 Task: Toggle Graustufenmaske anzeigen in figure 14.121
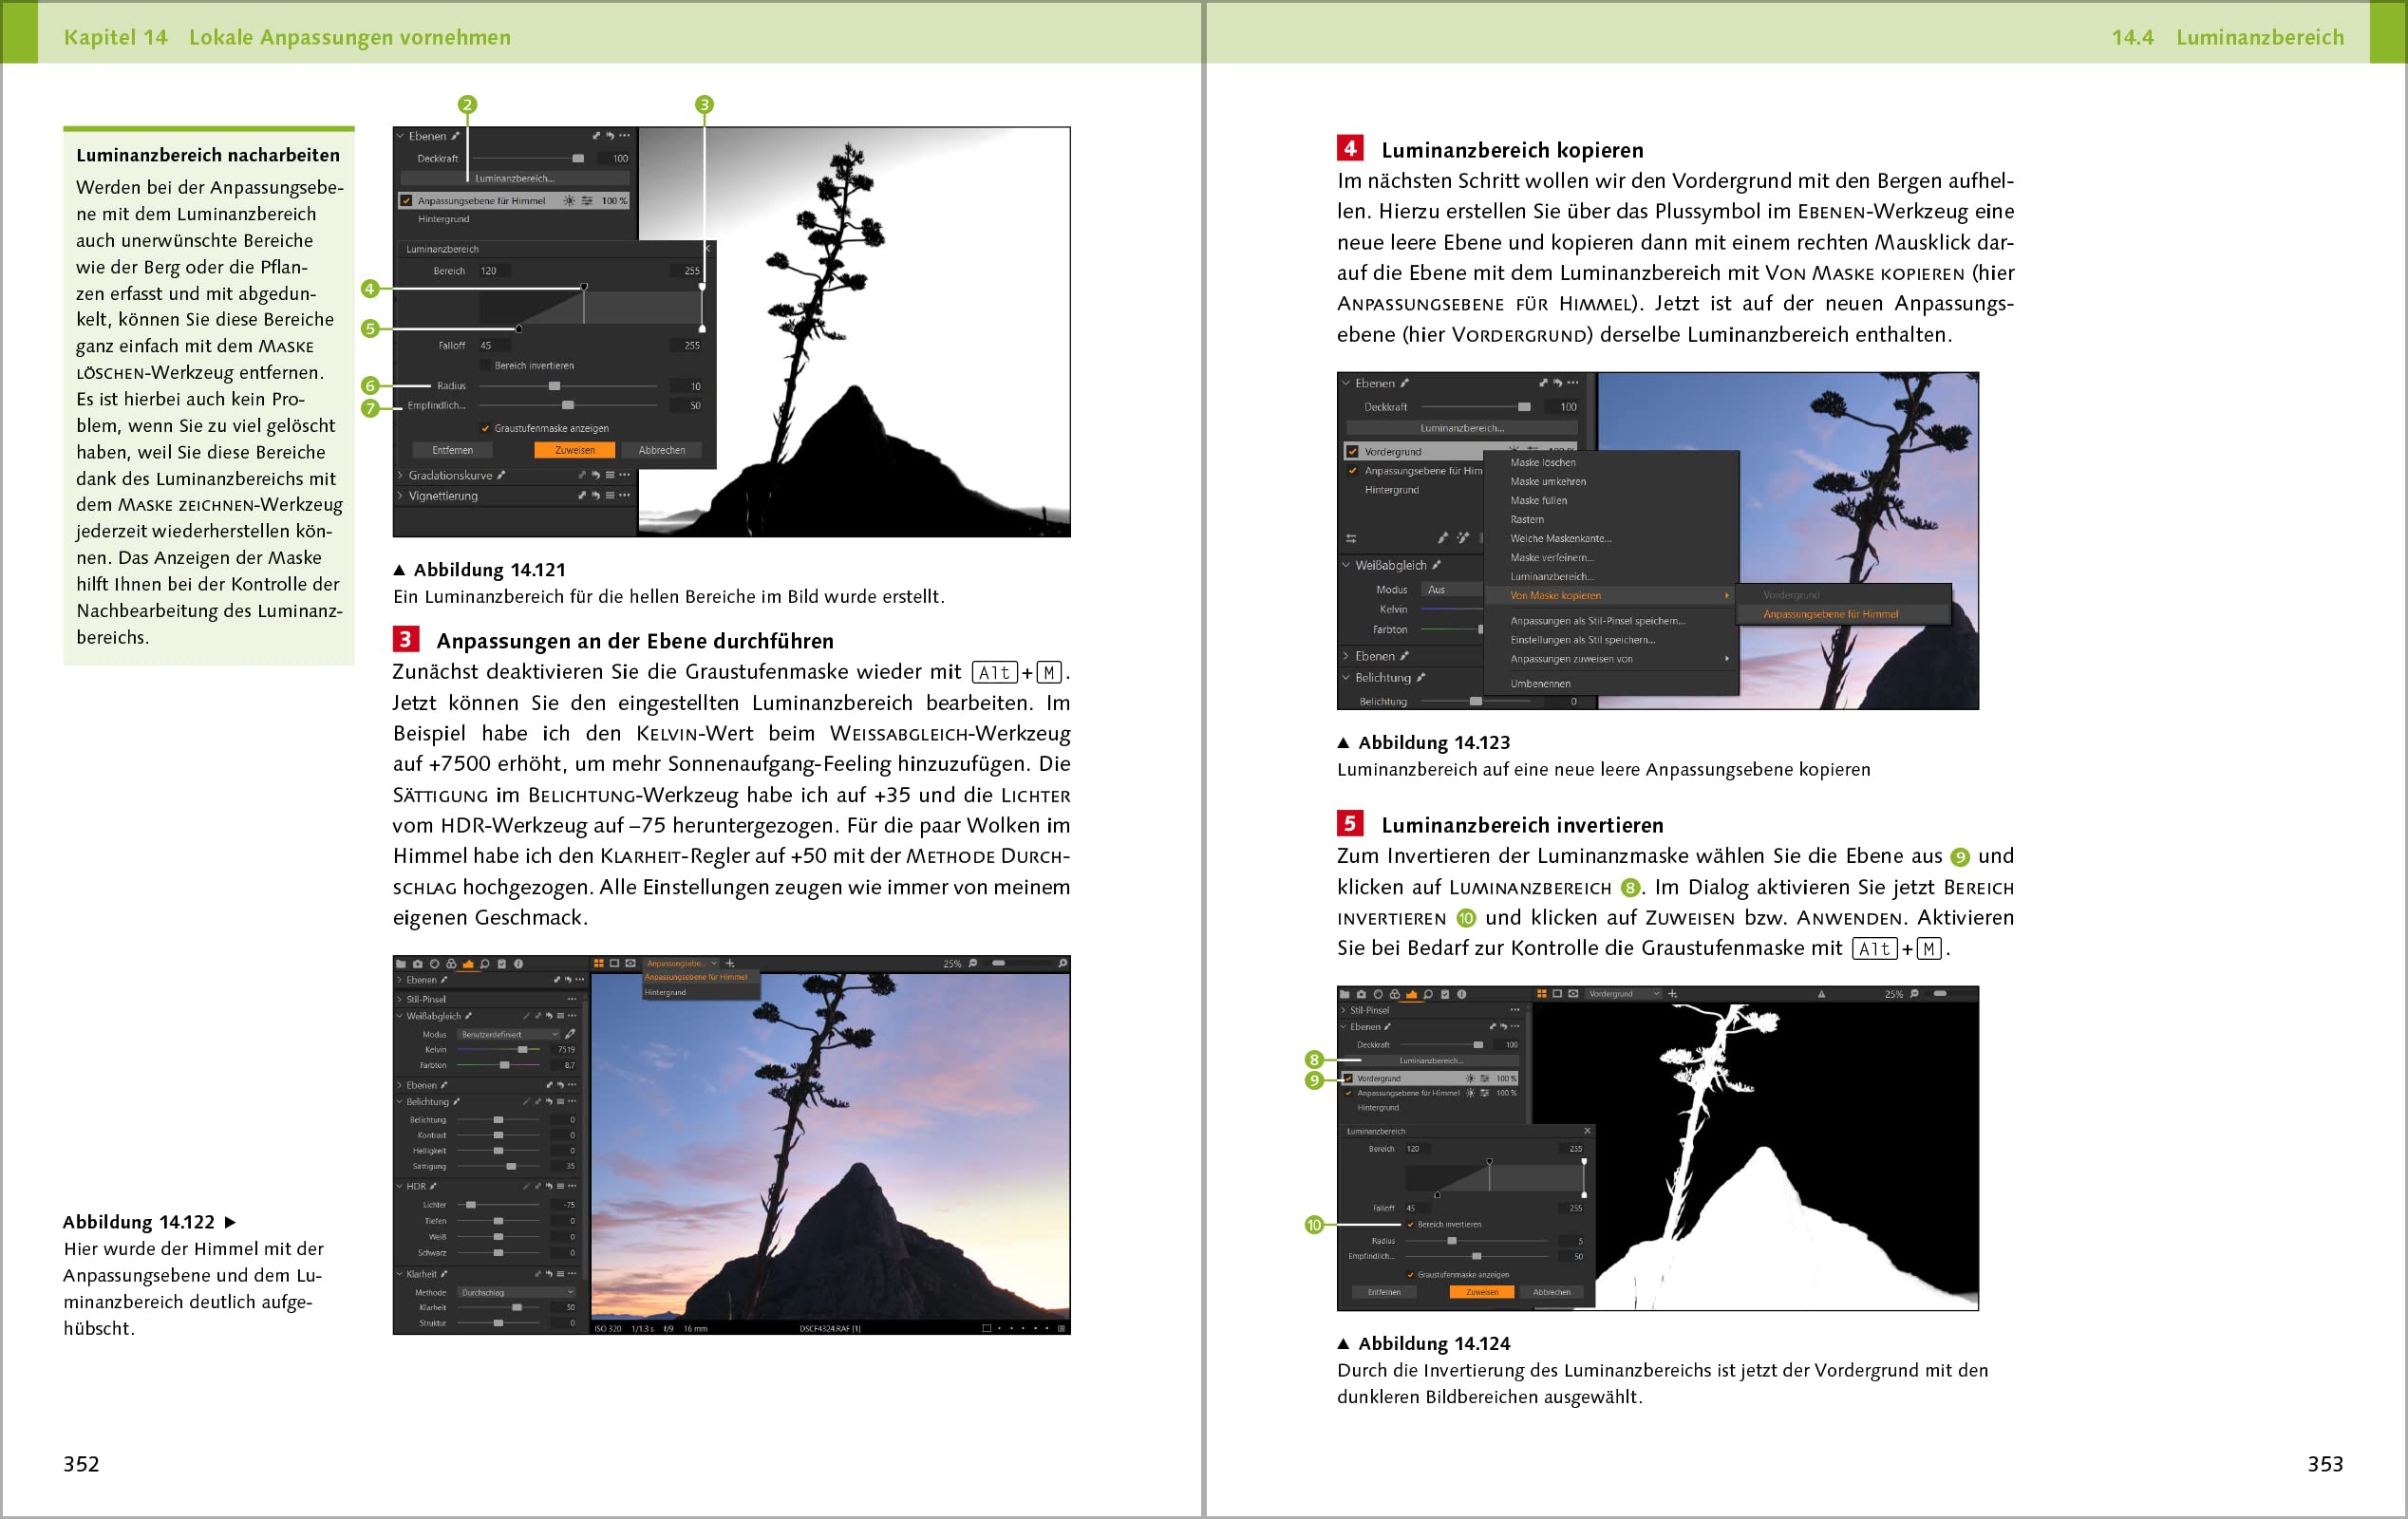tap(485, 428)
